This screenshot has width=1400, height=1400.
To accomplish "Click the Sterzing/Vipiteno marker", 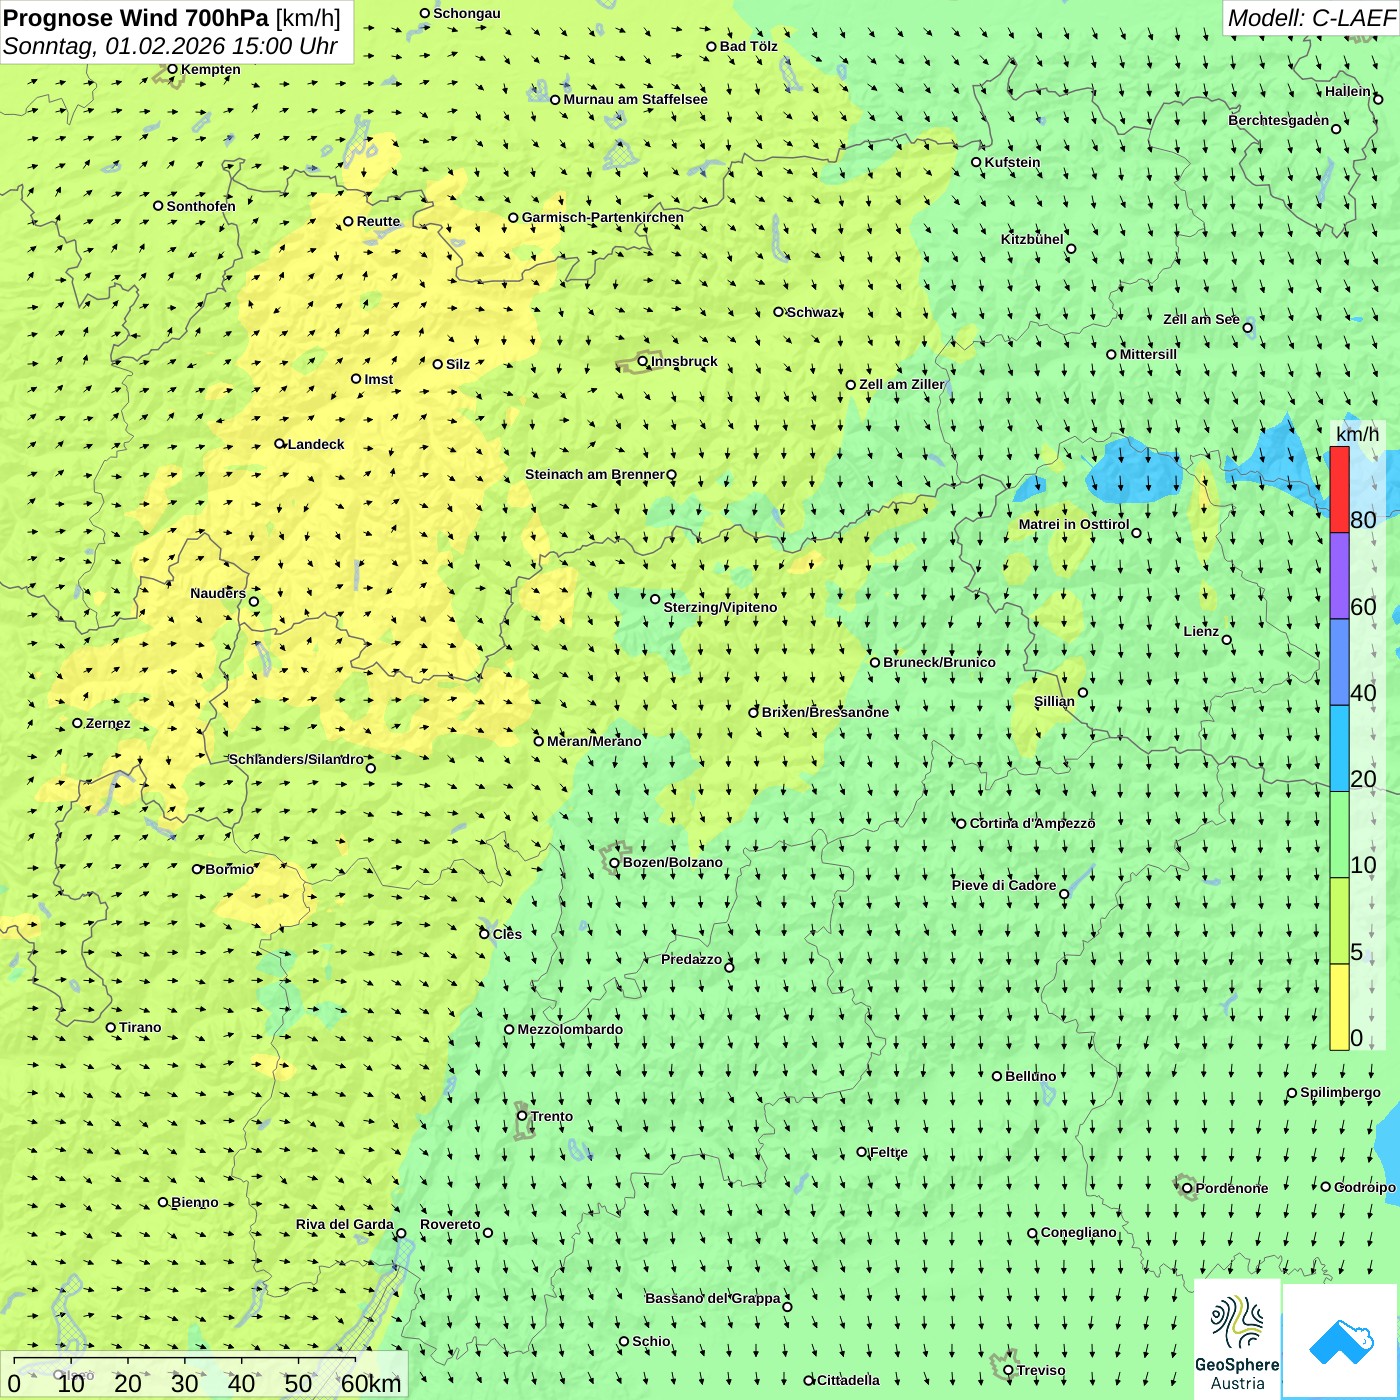I will point(655,599).
